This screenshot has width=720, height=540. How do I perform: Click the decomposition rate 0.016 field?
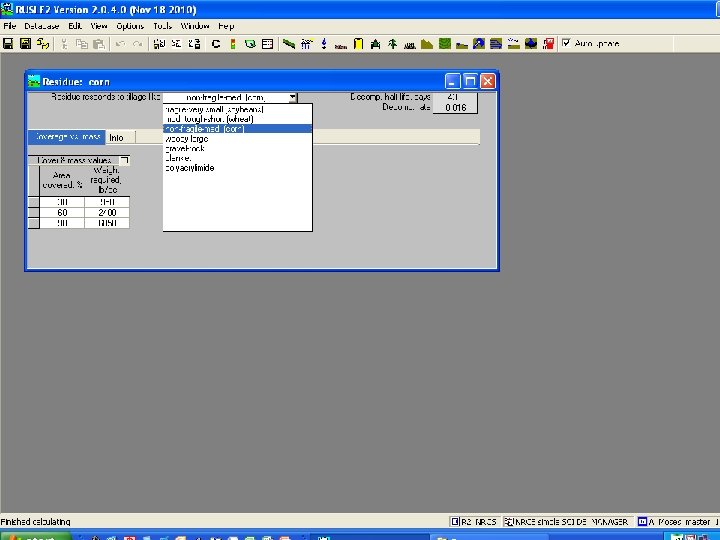coord(455,107)
